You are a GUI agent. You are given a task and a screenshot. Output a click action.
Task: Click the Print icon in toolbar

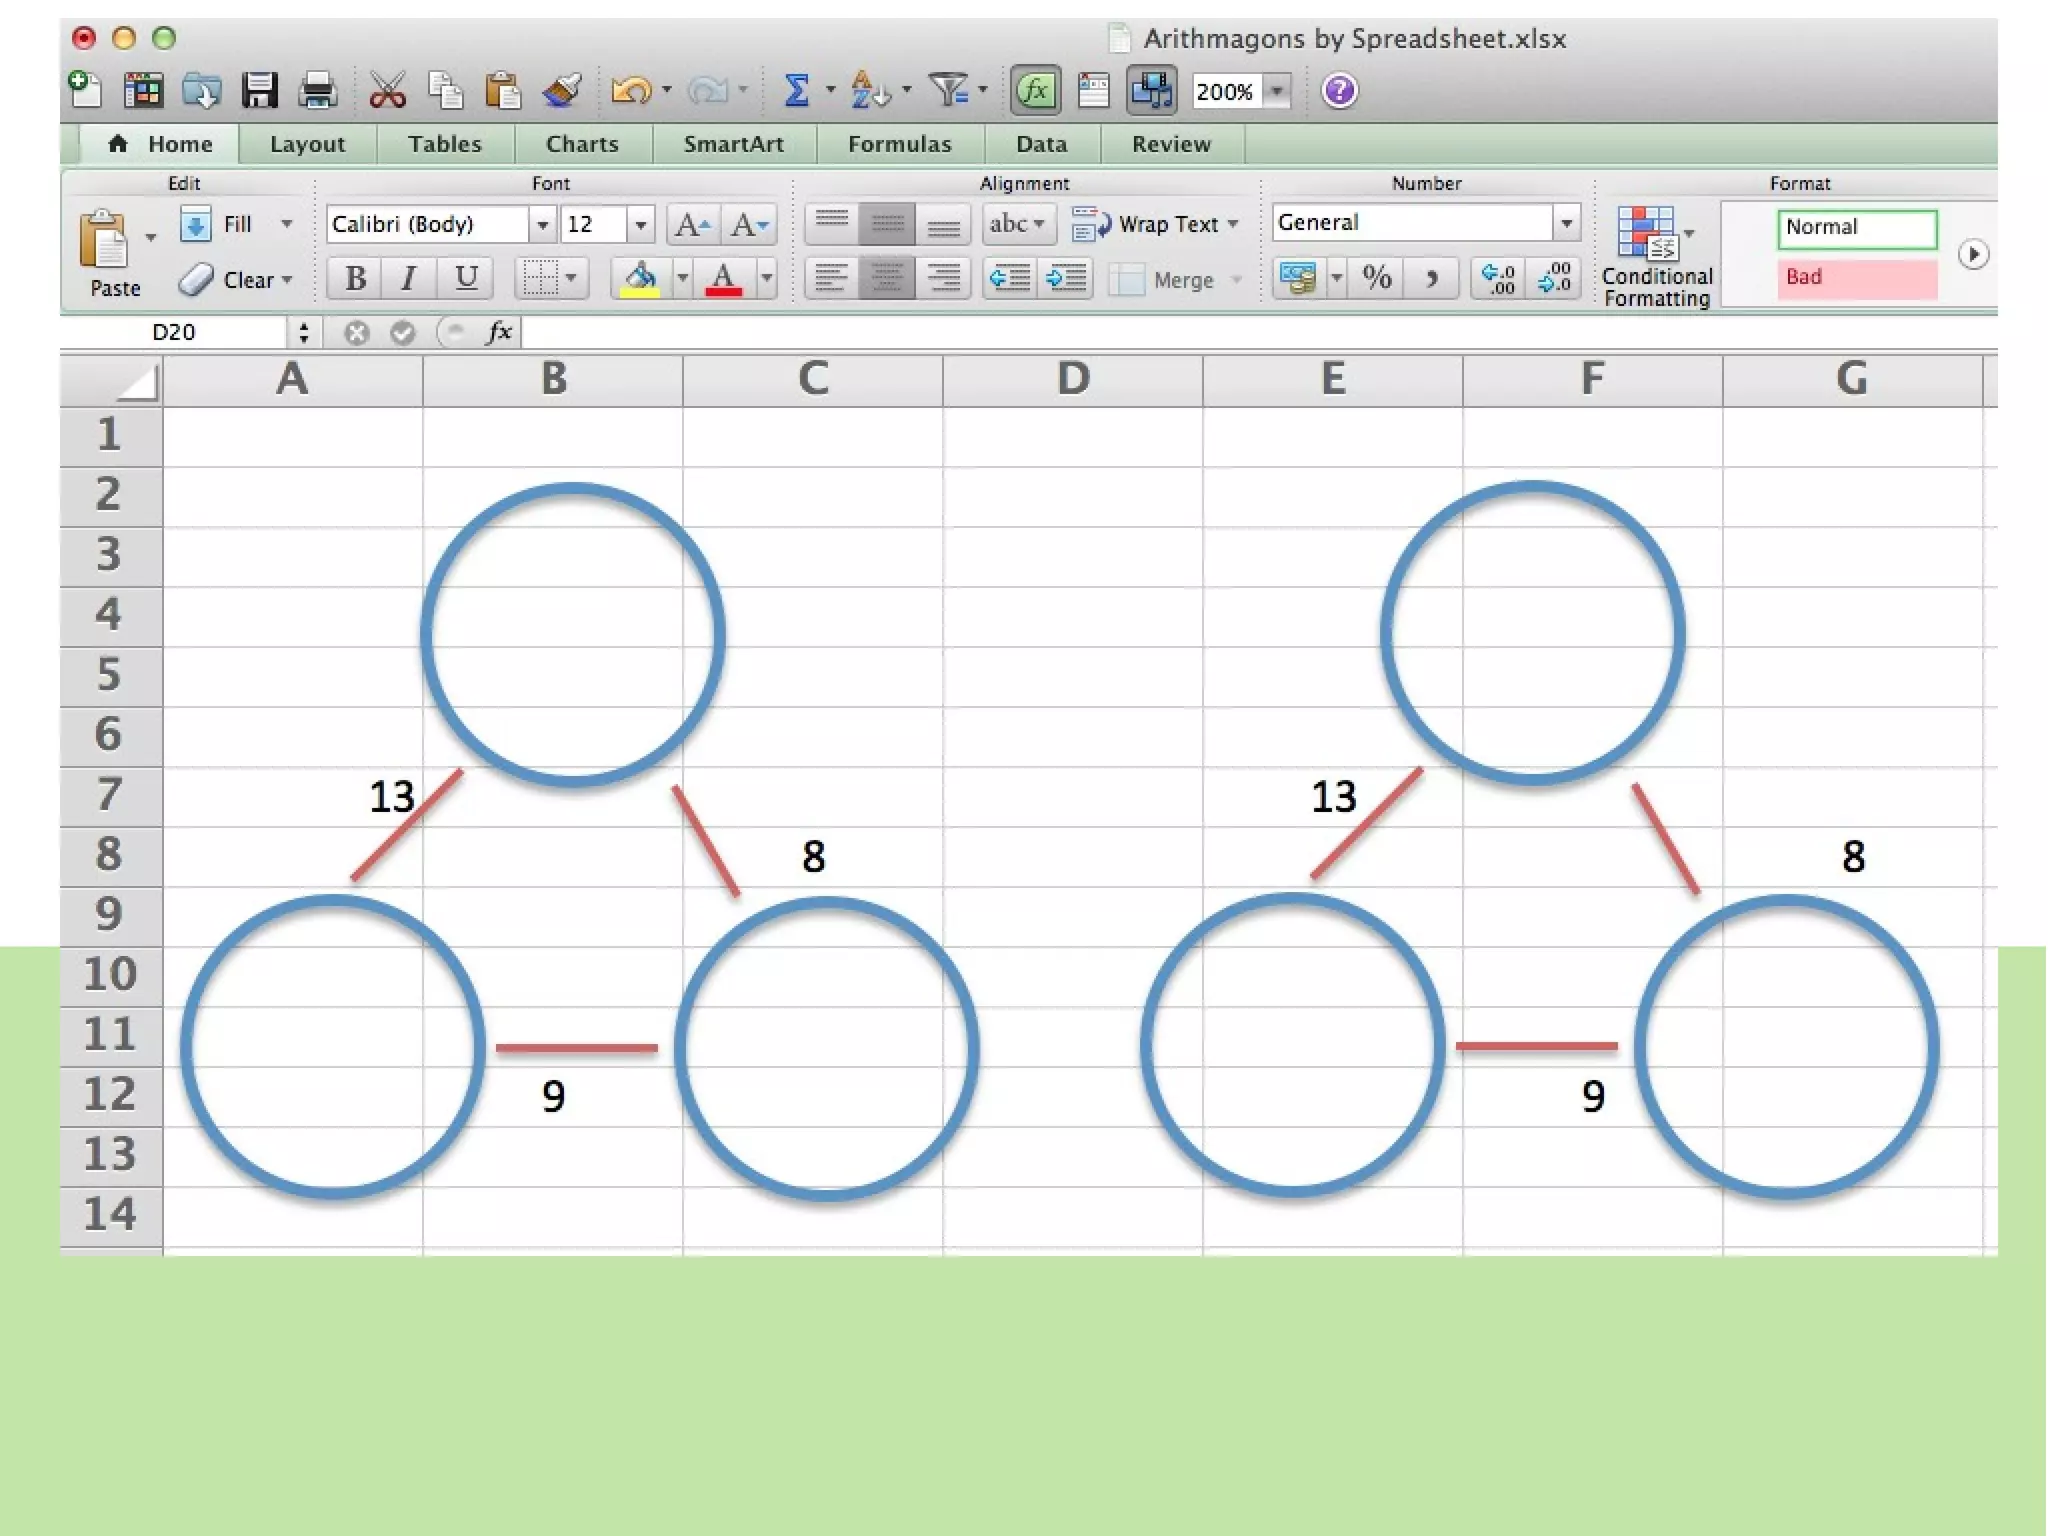coord(318,91)
